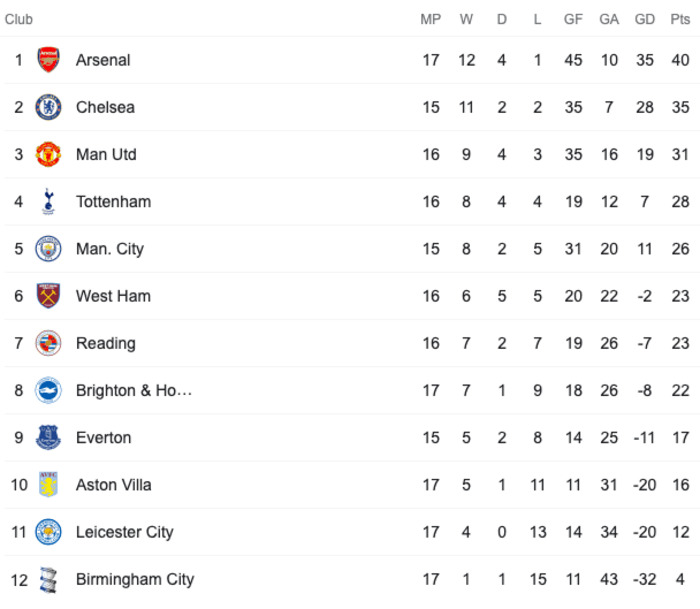The height and width of the screenshot is (609, 700).
Task: Click the Arsenal club crest
Action: 48,60
